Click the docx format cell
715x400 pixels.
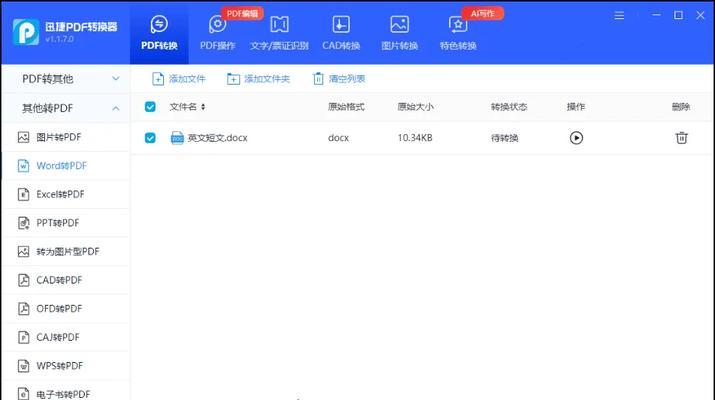pos(338,138)
